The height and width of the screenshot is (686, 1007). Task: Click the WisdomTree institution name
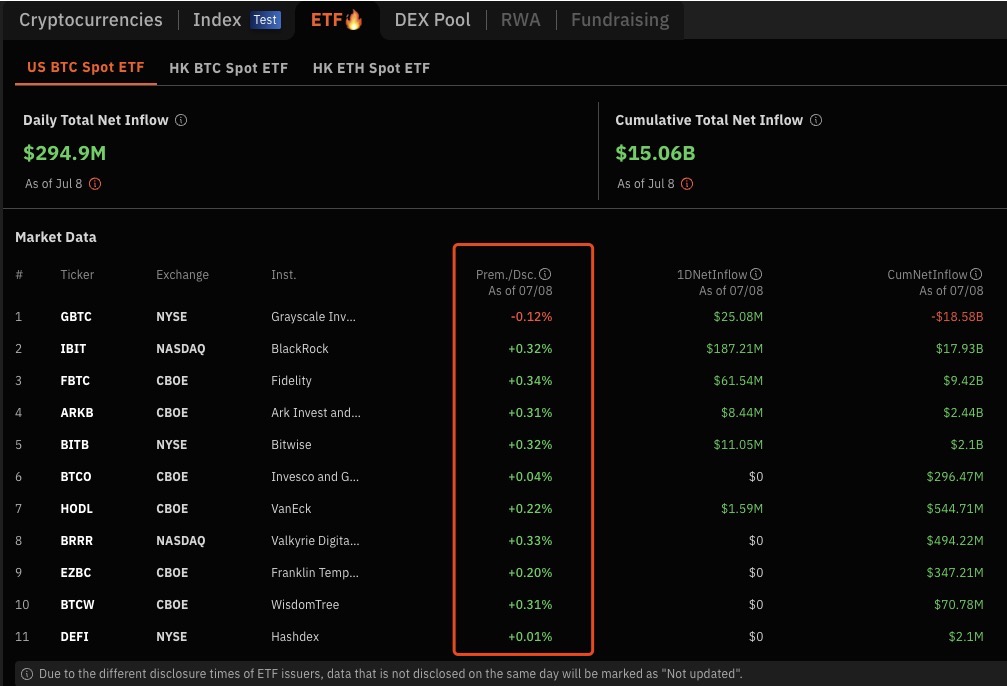pos(305,605)
